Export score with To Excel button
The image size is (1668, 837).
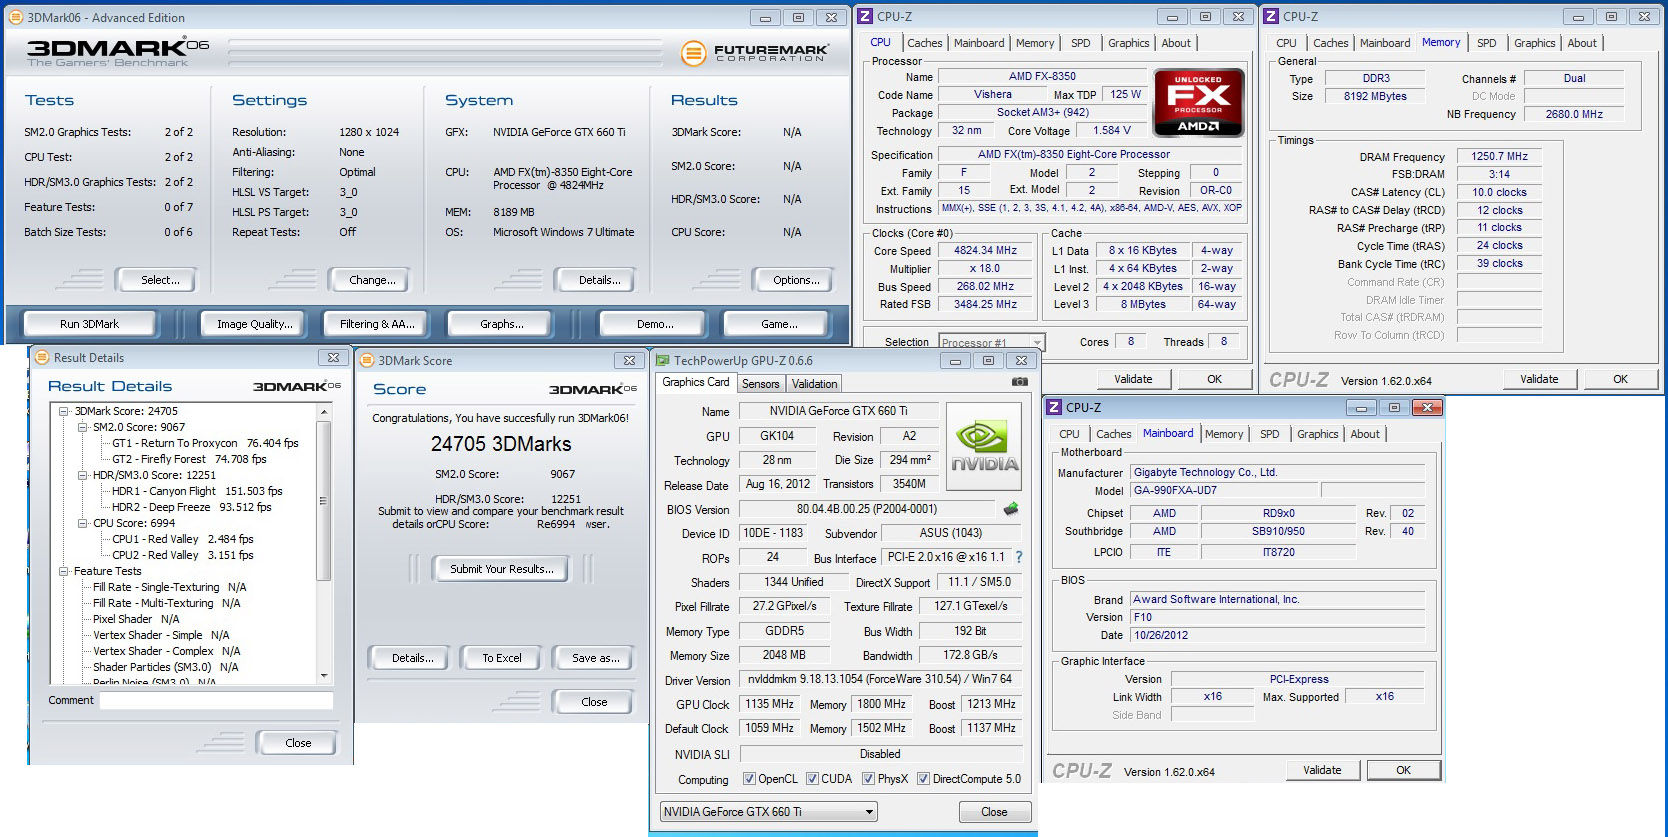502,658
